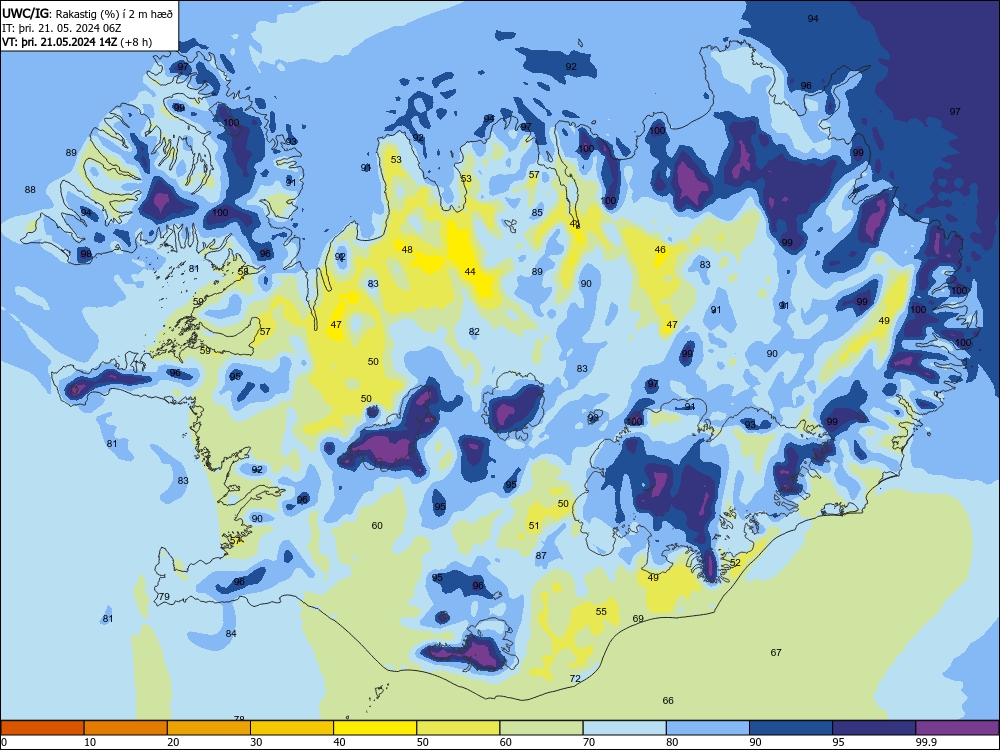Click the initial time line 'IT: þri. 21. 05. 2024 06Z'
This screenshot has width=1000, height=750.
tap(62, 28)
